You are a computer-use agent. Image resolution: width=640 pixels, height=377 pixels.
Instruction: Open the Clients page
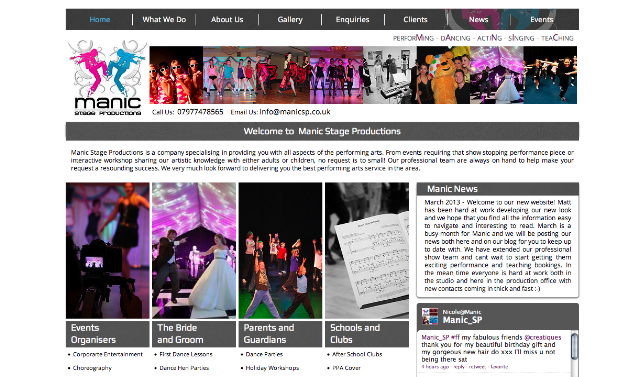pos(415,19)
